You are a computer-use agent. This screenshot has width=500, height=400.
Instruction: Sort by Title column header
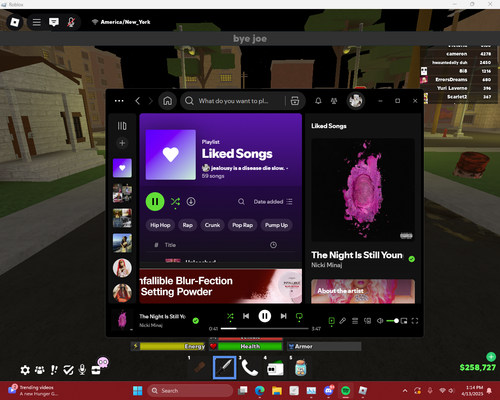coord(170,245)
